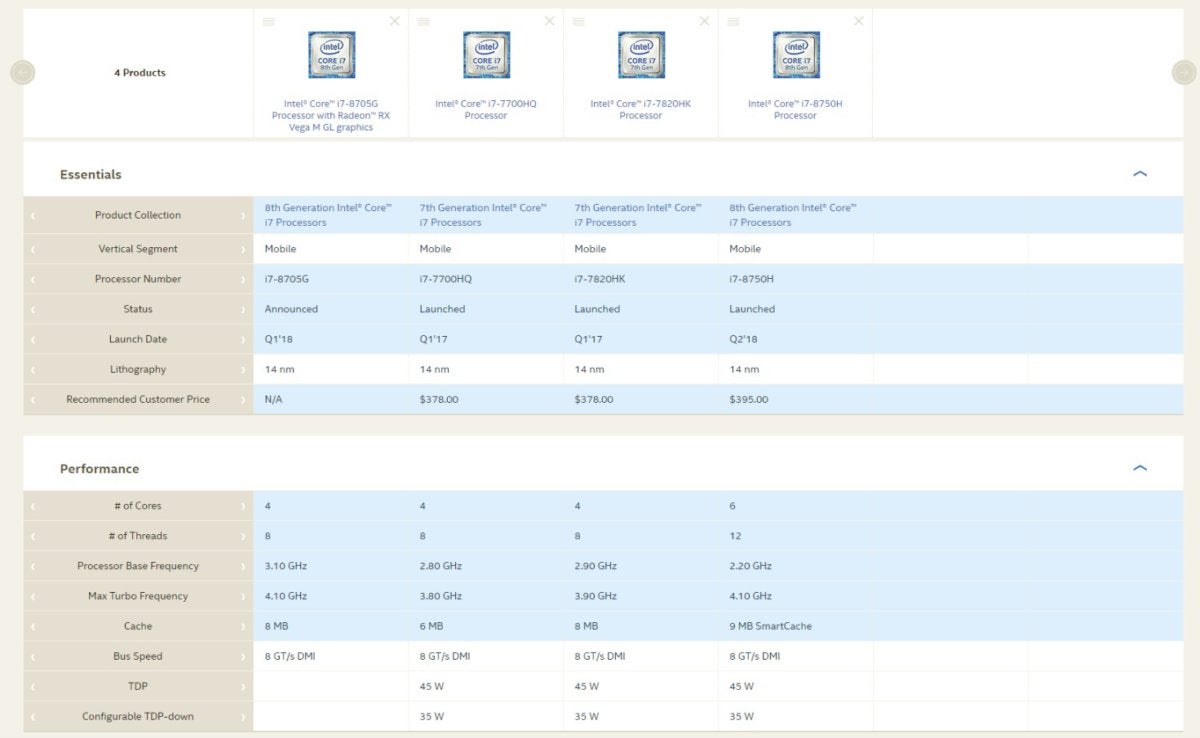This screenshot has height=738, width=1200.
Task: Click the left arrow beside Status label
Action: (x=32, y=309)
